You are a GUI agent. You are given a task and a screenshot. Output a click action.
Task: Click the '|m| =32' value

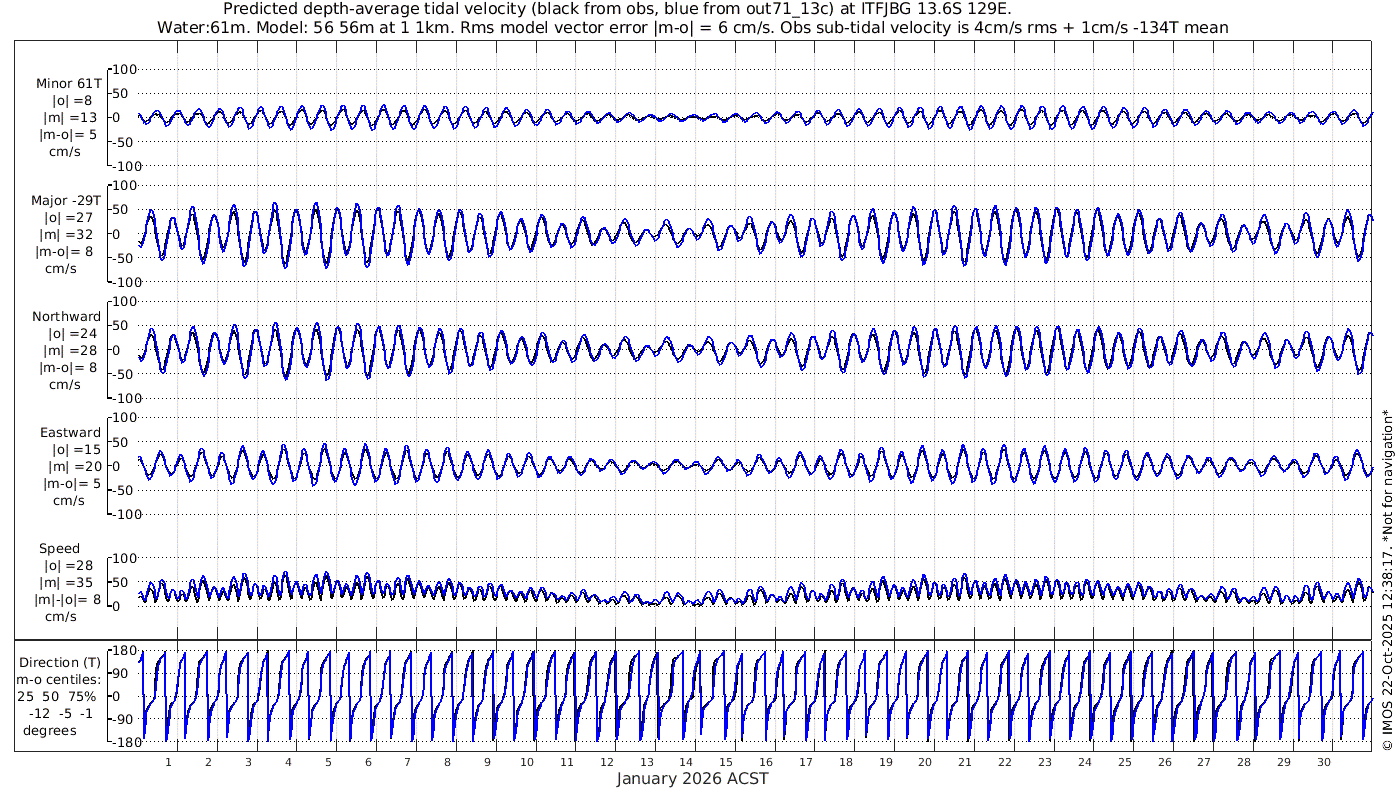(x=68, y=234)
